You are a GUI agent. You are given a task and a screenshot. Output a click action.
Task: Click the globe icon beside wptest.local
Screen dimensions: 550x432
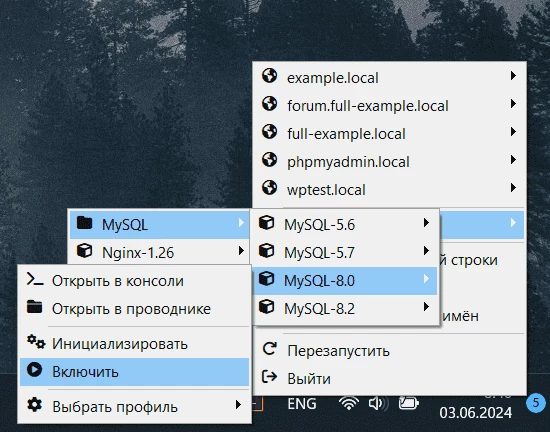pos(269,188)
